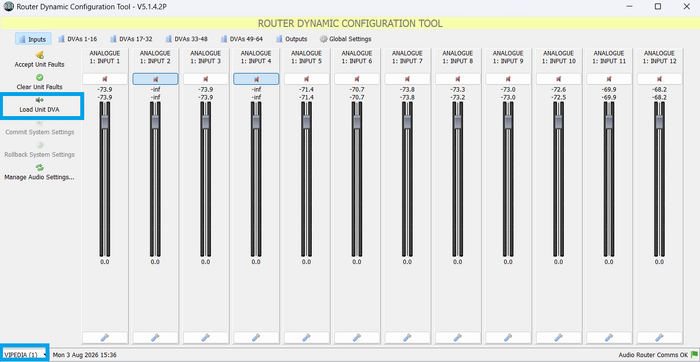Image resolution: width=700 pixels, height=362 pixels.
Task: Toggle mute on Analogue Input 2
Action: click(x=155, y=79)
